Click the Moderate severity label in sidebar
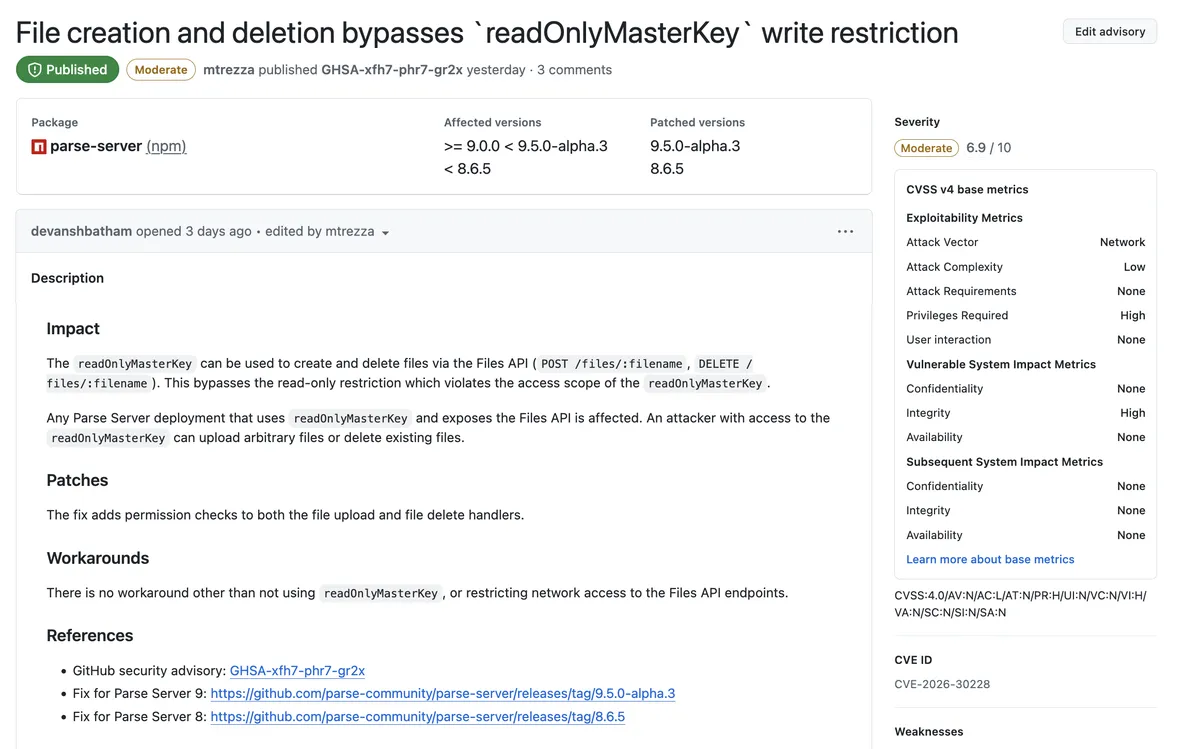1200x749 pixels. point(926,148)
